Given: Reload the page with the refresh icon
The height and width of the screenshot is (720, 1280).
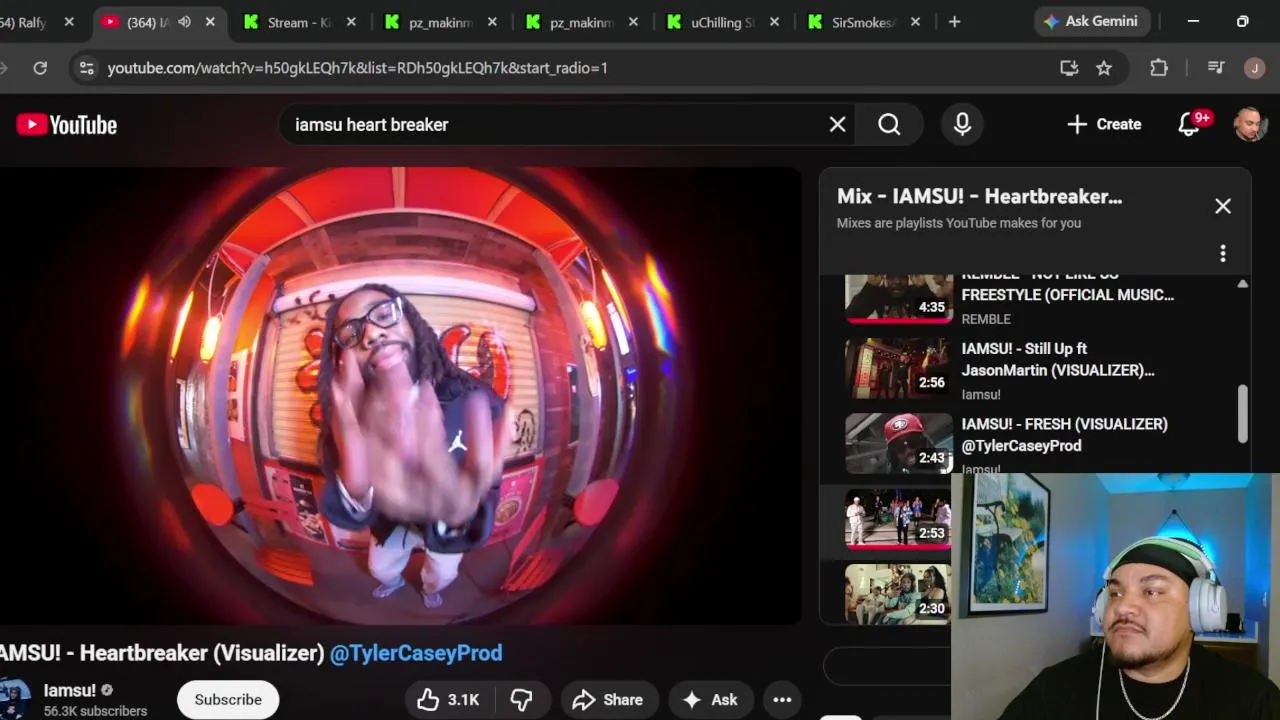Looking at the screenshot, I should point(40,68).
